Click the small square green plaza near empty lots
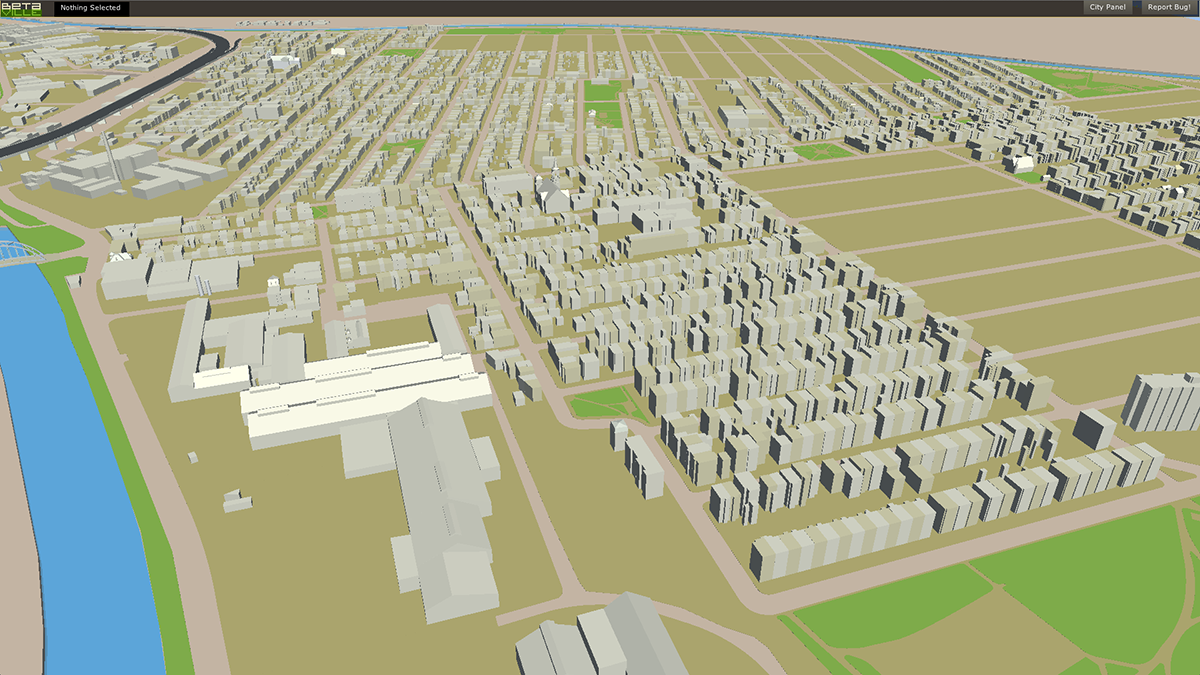Image resolution: width=1200 pixels, height=675 pixels. 823,152
